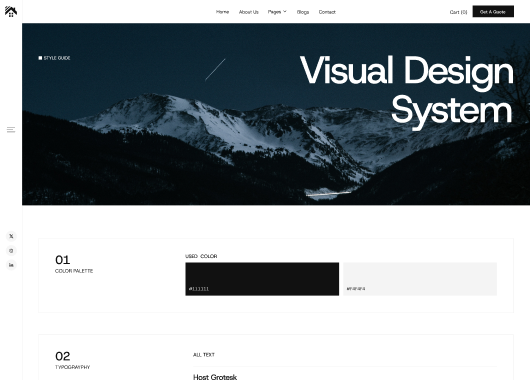Select the #111111 black color swatch
This screenshot has width=531, height=380.
tap(262, 279)
